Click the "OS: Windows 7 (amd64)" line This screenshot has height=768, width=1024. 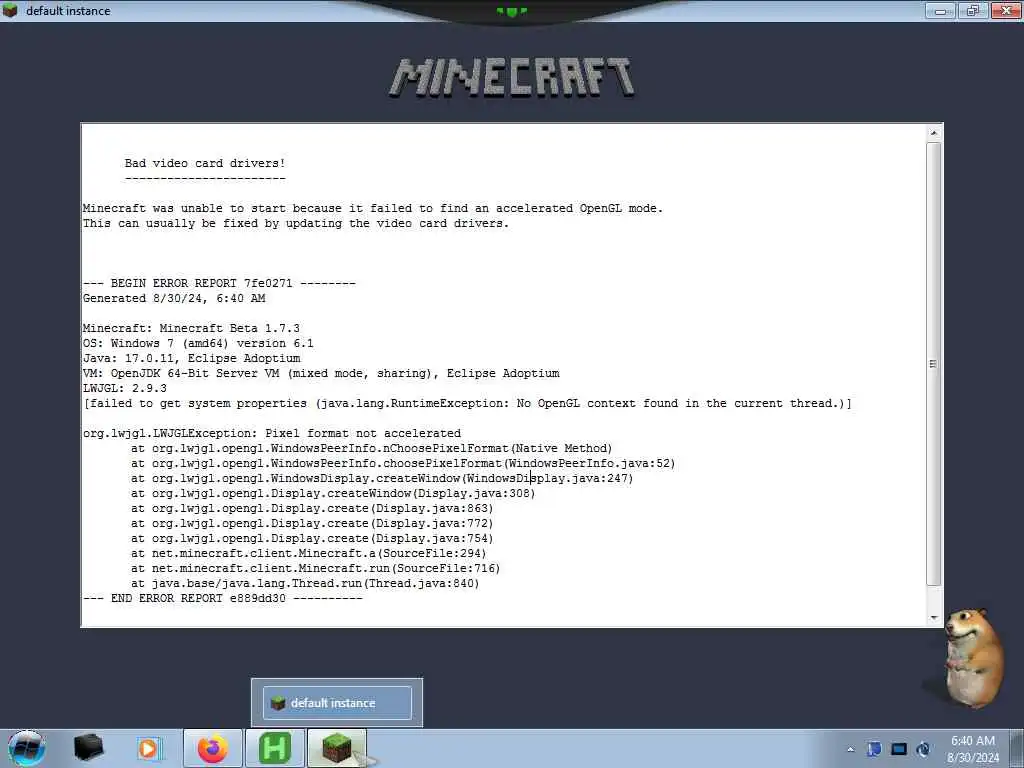[x=199, y=344]
